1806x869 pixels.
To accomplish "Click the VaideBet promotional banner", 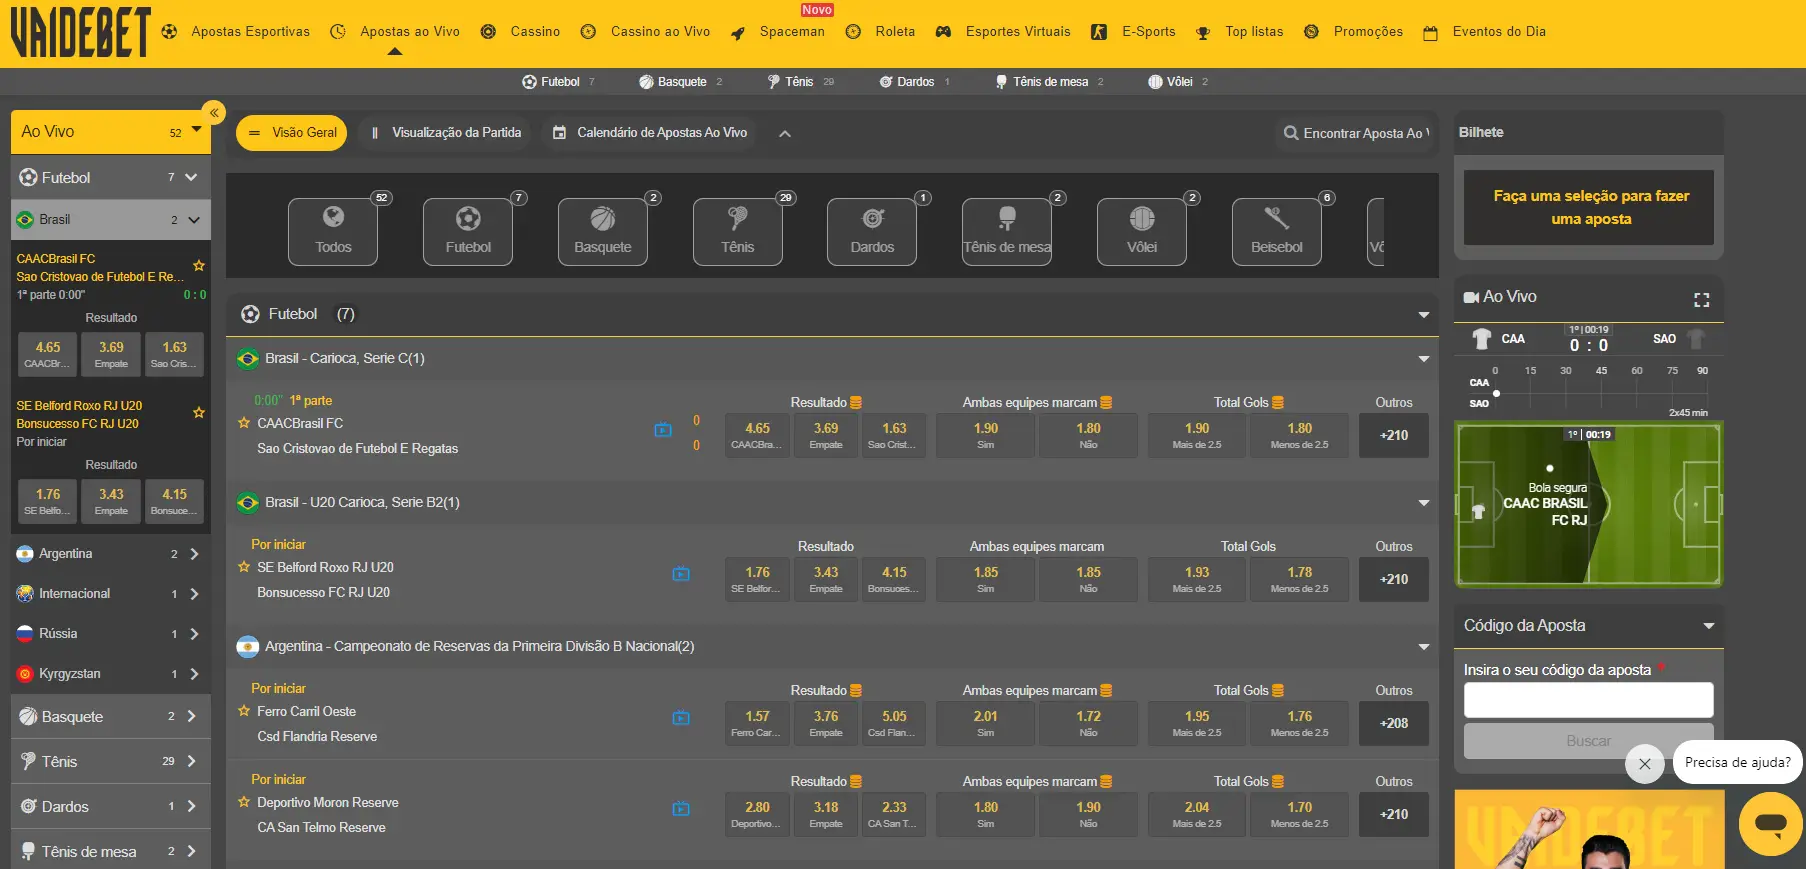I will point(1589,829).
